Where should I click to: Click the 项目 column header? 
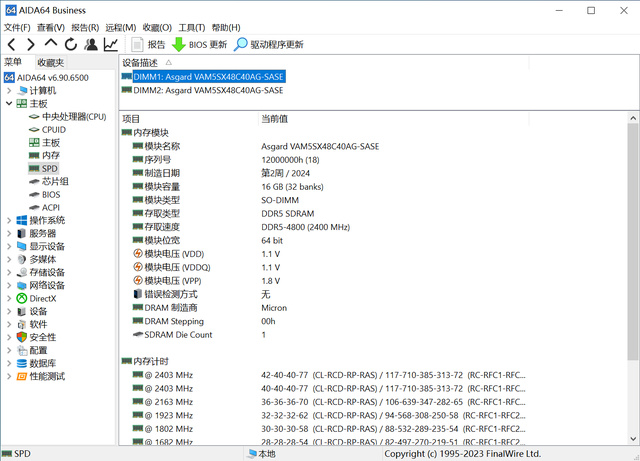(131, 119)
